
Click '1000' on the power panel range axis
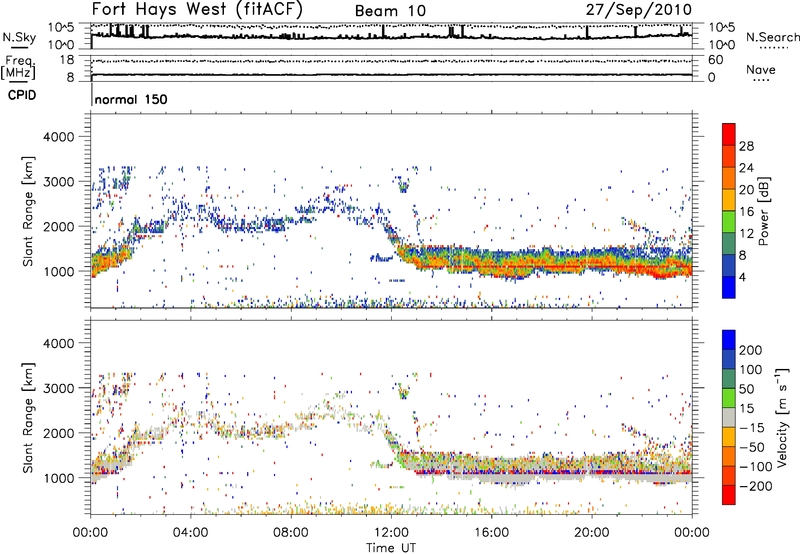58,271
